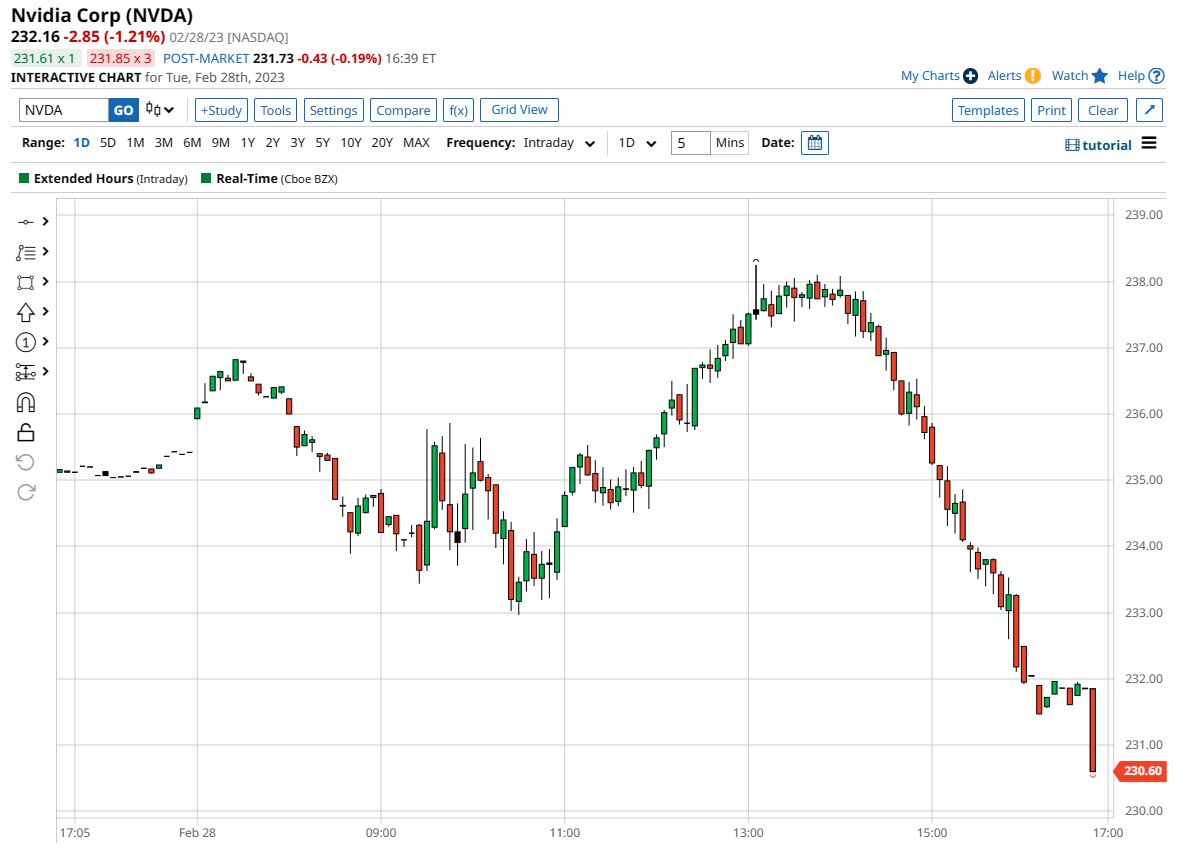Image resolution: width=1189 pixels, height=854 pixels.
Task: Select the 2Y range
Action: click(x=273, y=143)
